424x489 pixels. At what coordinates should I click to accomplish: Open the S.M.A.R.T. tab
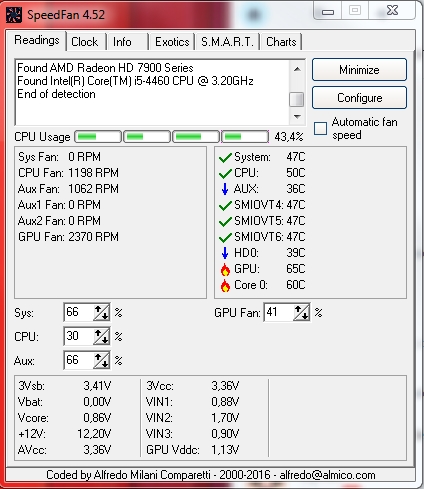click(227, 42)
